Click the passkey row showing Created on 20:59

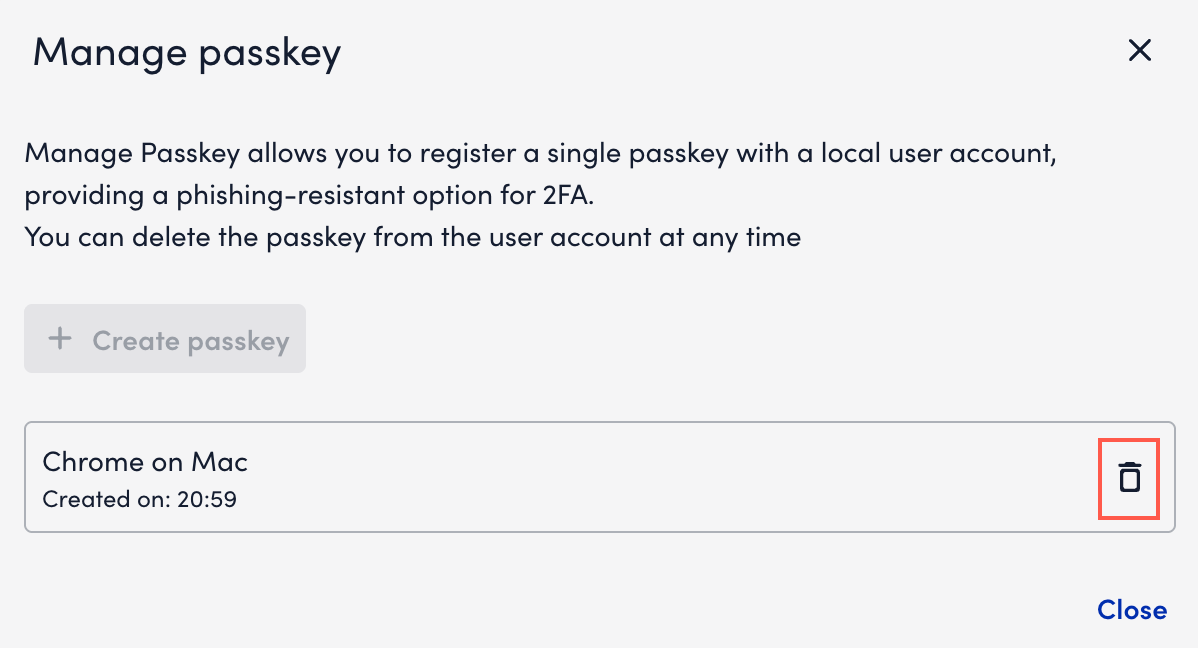[600, 477]
